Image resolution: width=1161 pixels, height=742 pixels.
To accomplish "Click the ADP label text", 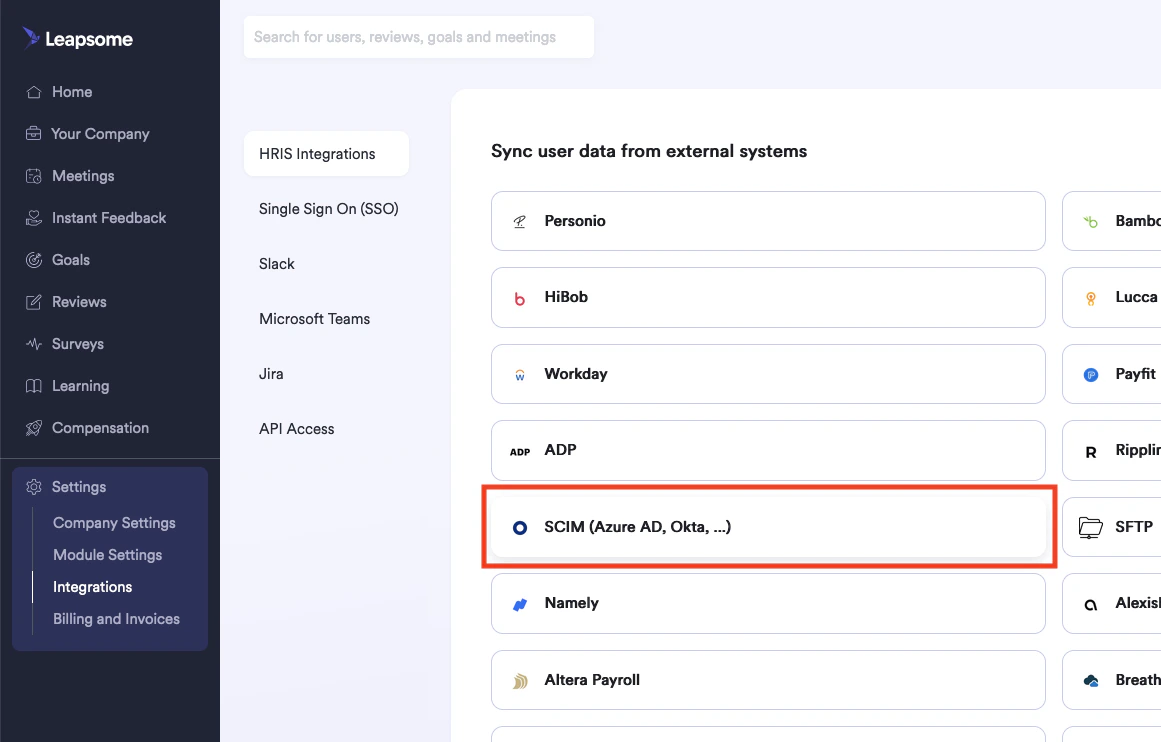I will (x=560, y=450).
